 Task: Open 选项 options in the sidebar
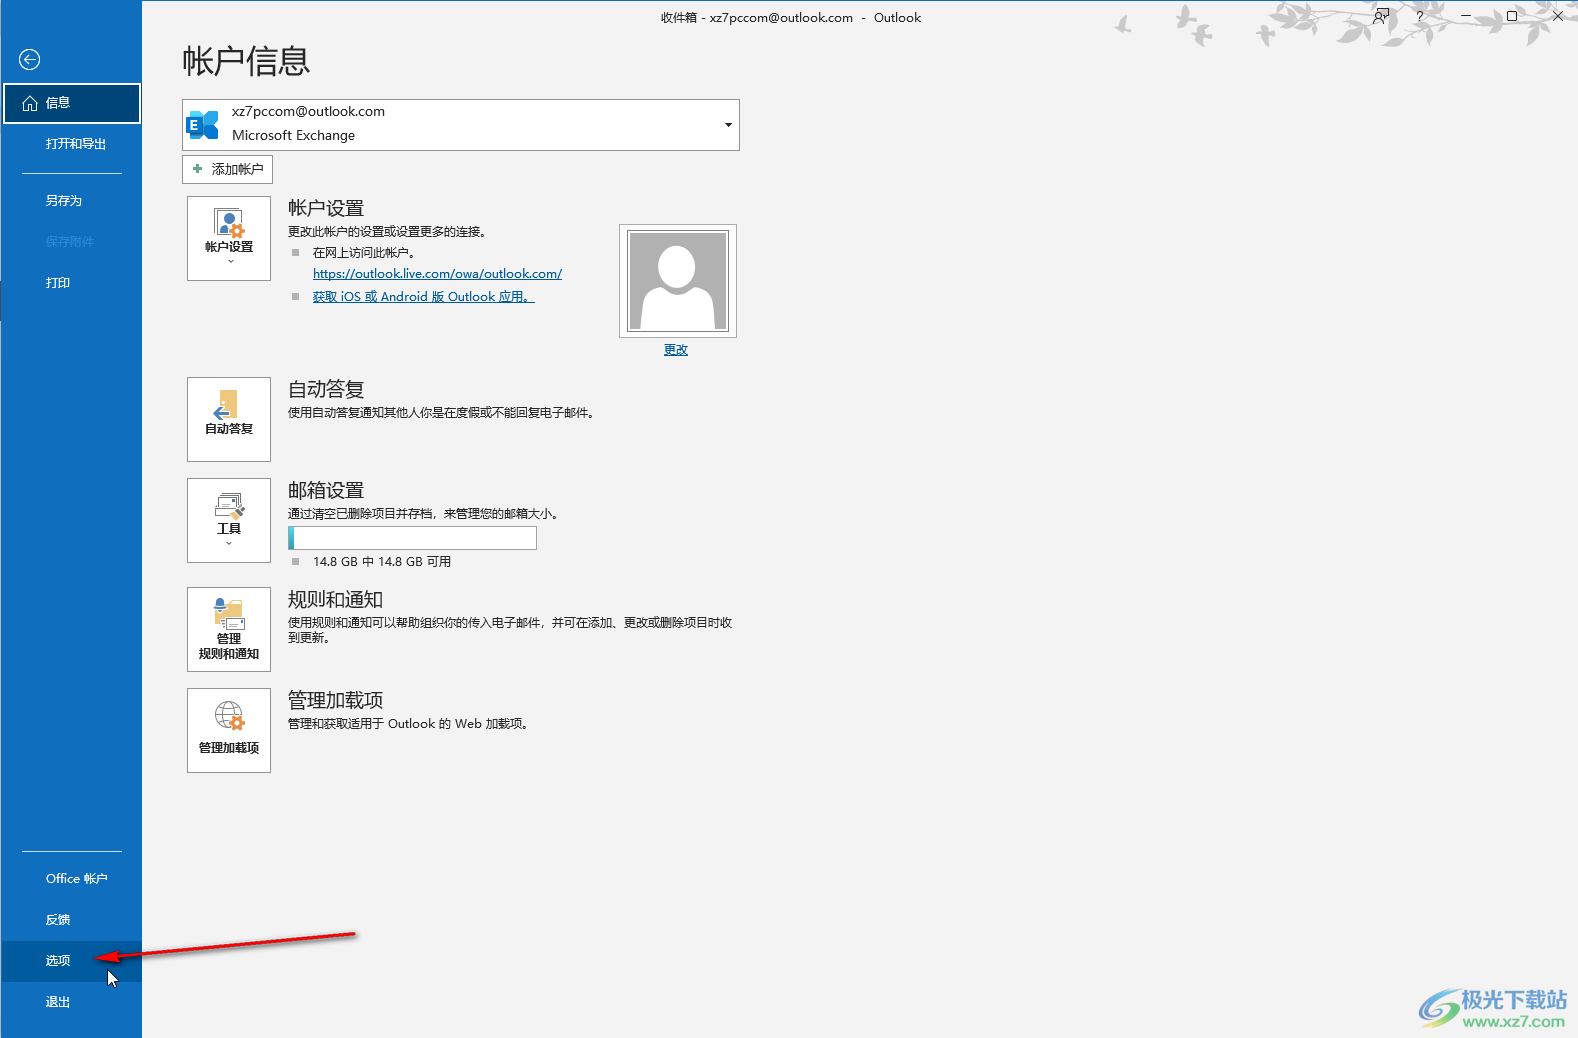tap(71, 961)
